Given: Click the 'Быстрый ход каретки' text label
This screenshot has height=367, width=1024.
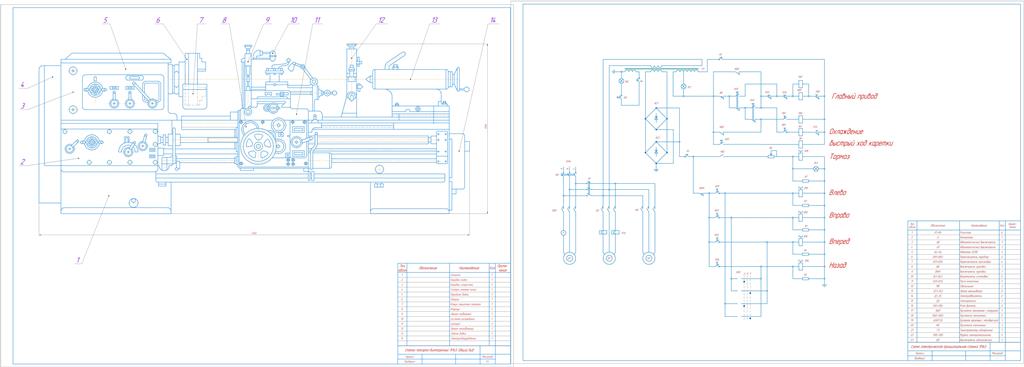Looking at the screenshot, I should [861, 143].
